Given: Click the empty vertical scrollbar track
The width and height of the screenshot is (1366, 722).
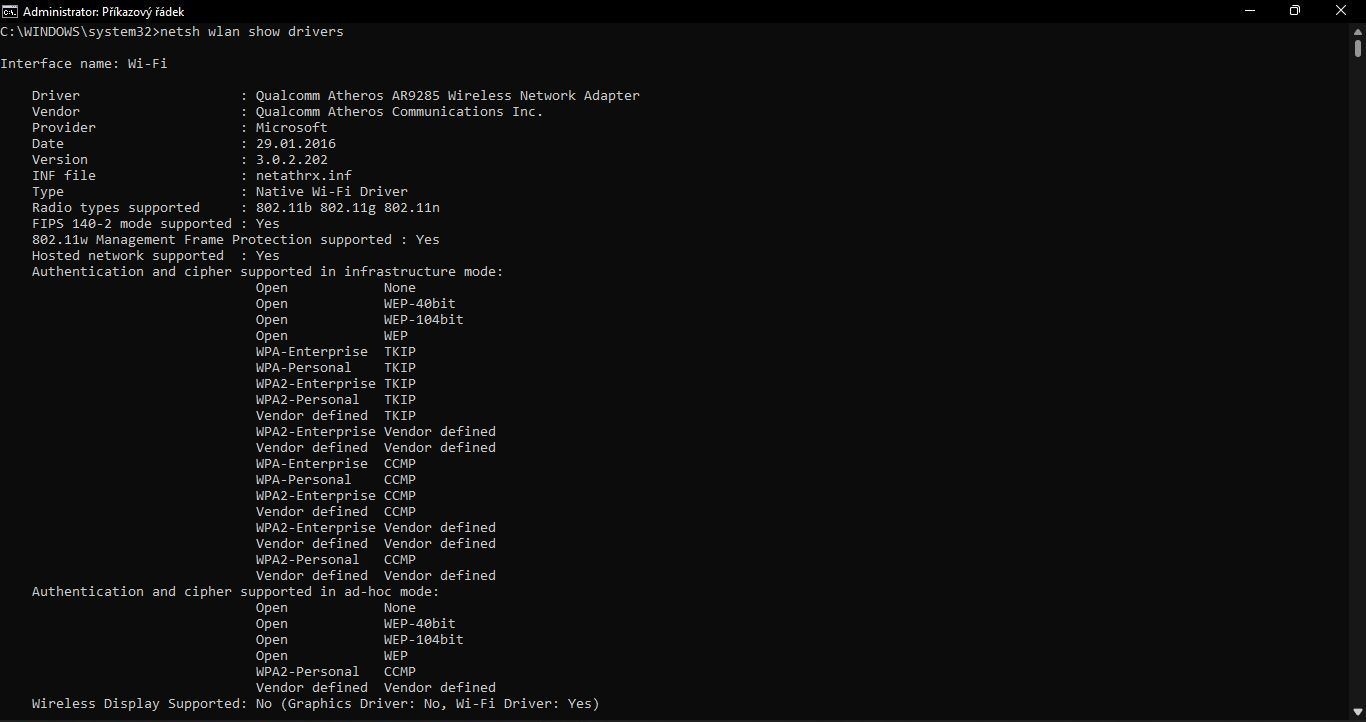Looking at the screenshot, I should (x=1358, y=400).
